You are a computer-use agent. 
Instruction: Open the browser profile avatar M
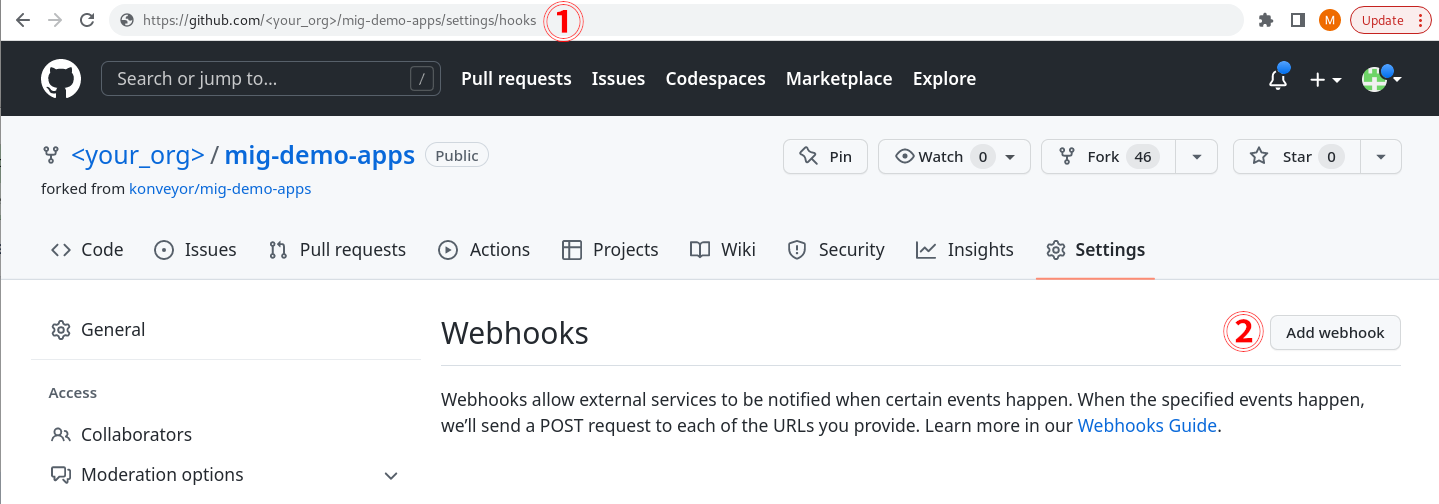(1330, 20)
